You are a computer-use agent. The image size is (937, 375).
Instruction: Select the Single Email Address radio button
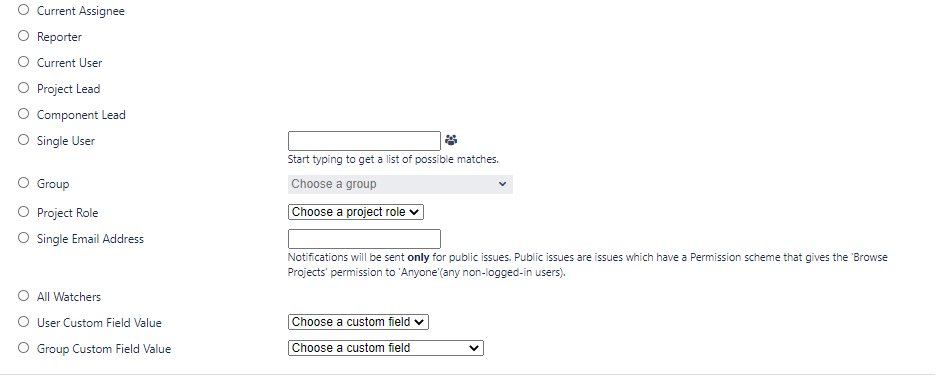coord(23,238)
